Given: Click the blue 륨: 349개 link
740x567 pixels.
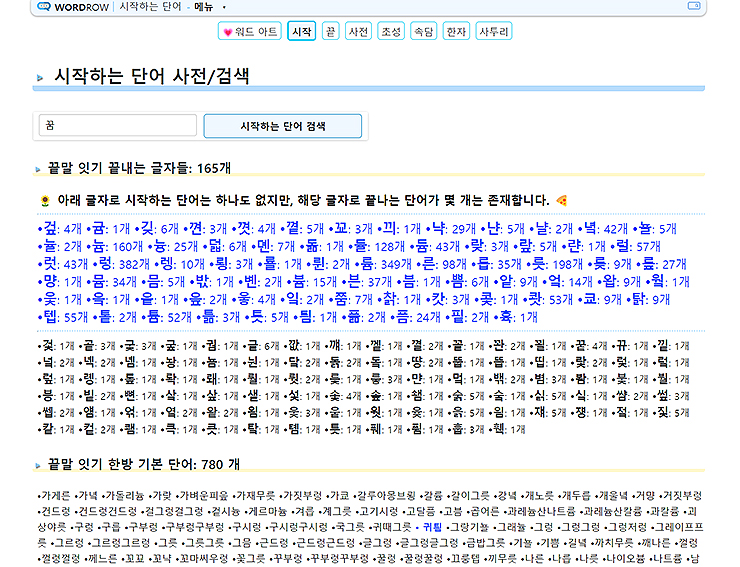Looking at the screenshot, I should pyautogui.click(x=387, y=264).
